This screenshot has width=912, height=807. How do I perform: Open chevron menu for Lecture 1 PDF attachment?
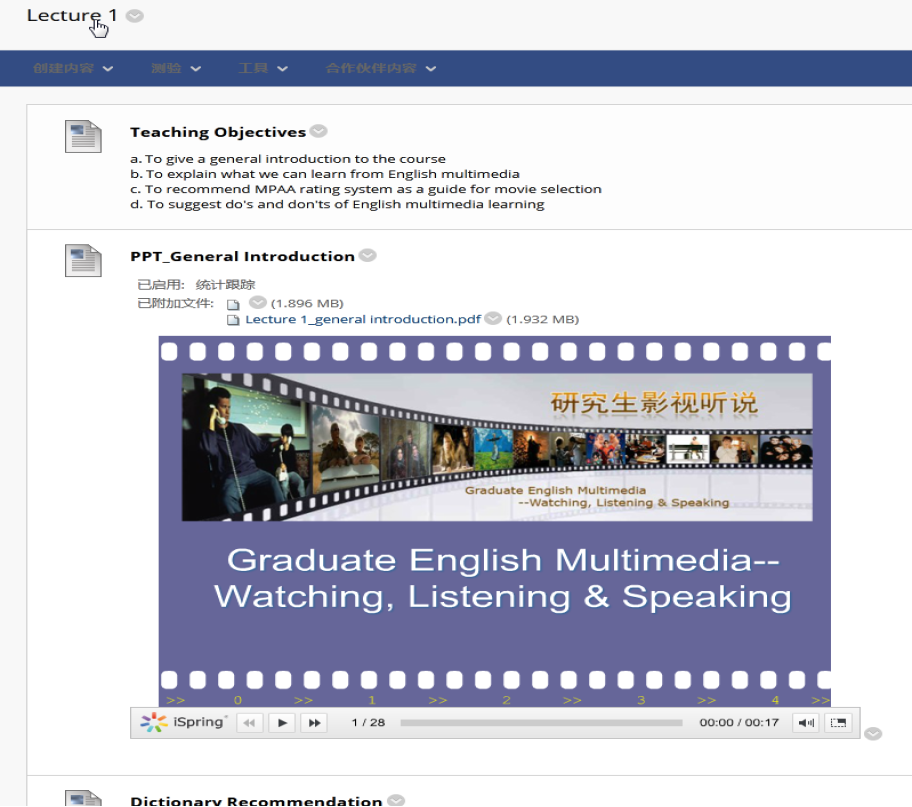pyautogui.click(x=492, y=319)
